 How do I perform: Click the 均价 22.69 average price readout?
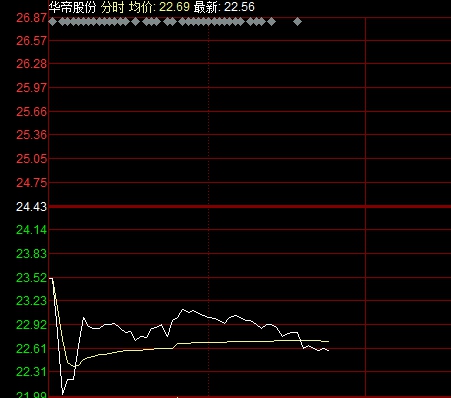point(159,7)
